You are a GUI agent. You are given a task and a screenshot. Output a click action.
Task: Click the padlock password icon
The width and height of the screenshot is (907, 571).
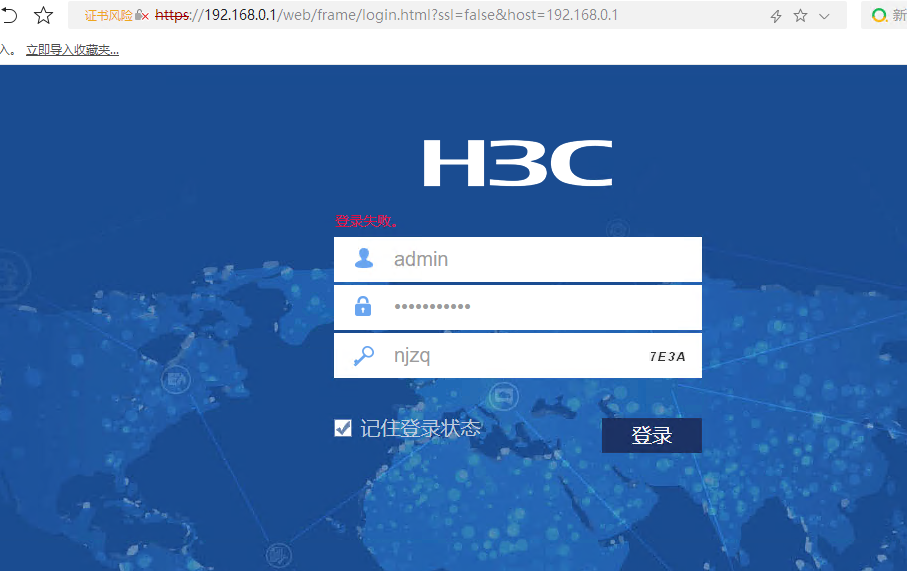point(363,306)
